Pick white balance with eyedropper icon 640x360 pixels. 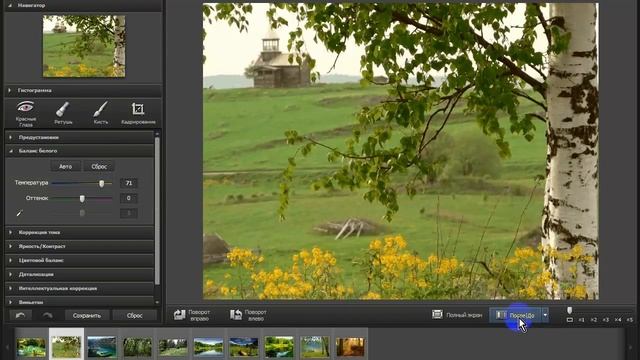point(19,213)
